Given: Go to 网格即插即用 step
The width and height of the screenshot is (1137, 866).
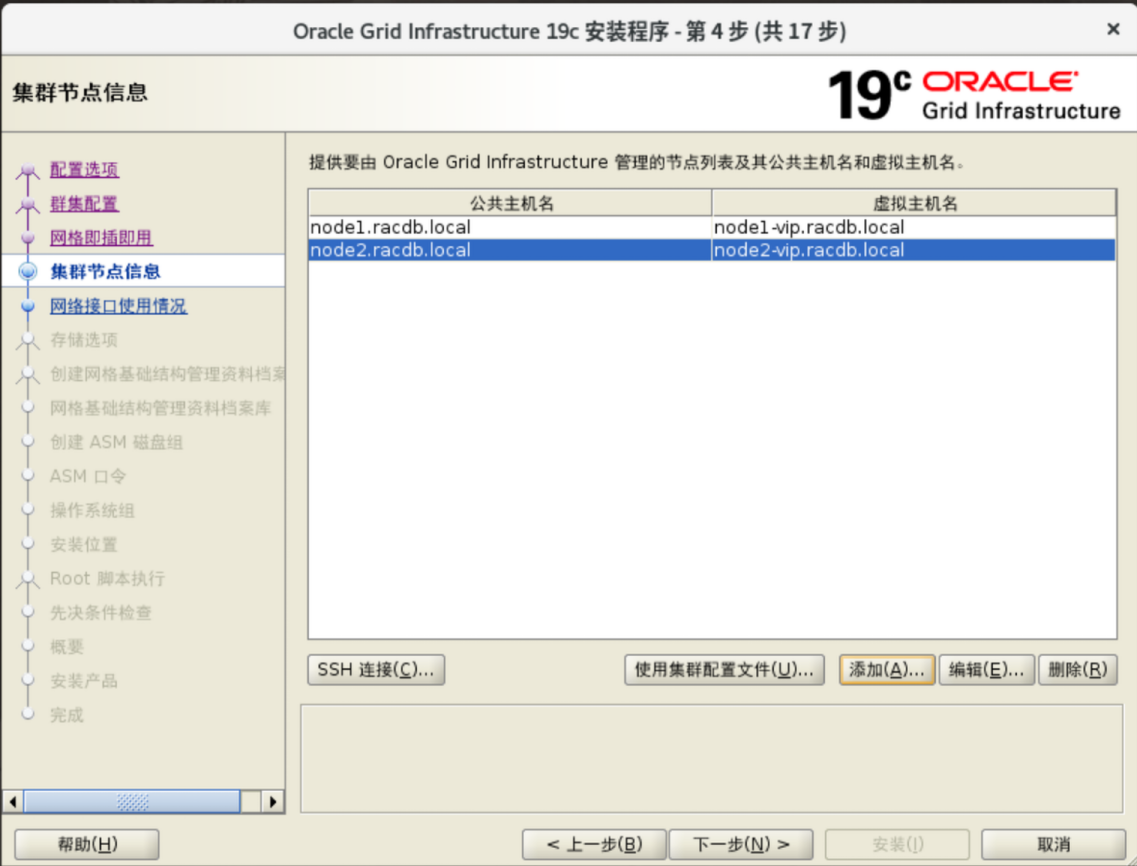Looking at the screenshot, I should point(101,238).
